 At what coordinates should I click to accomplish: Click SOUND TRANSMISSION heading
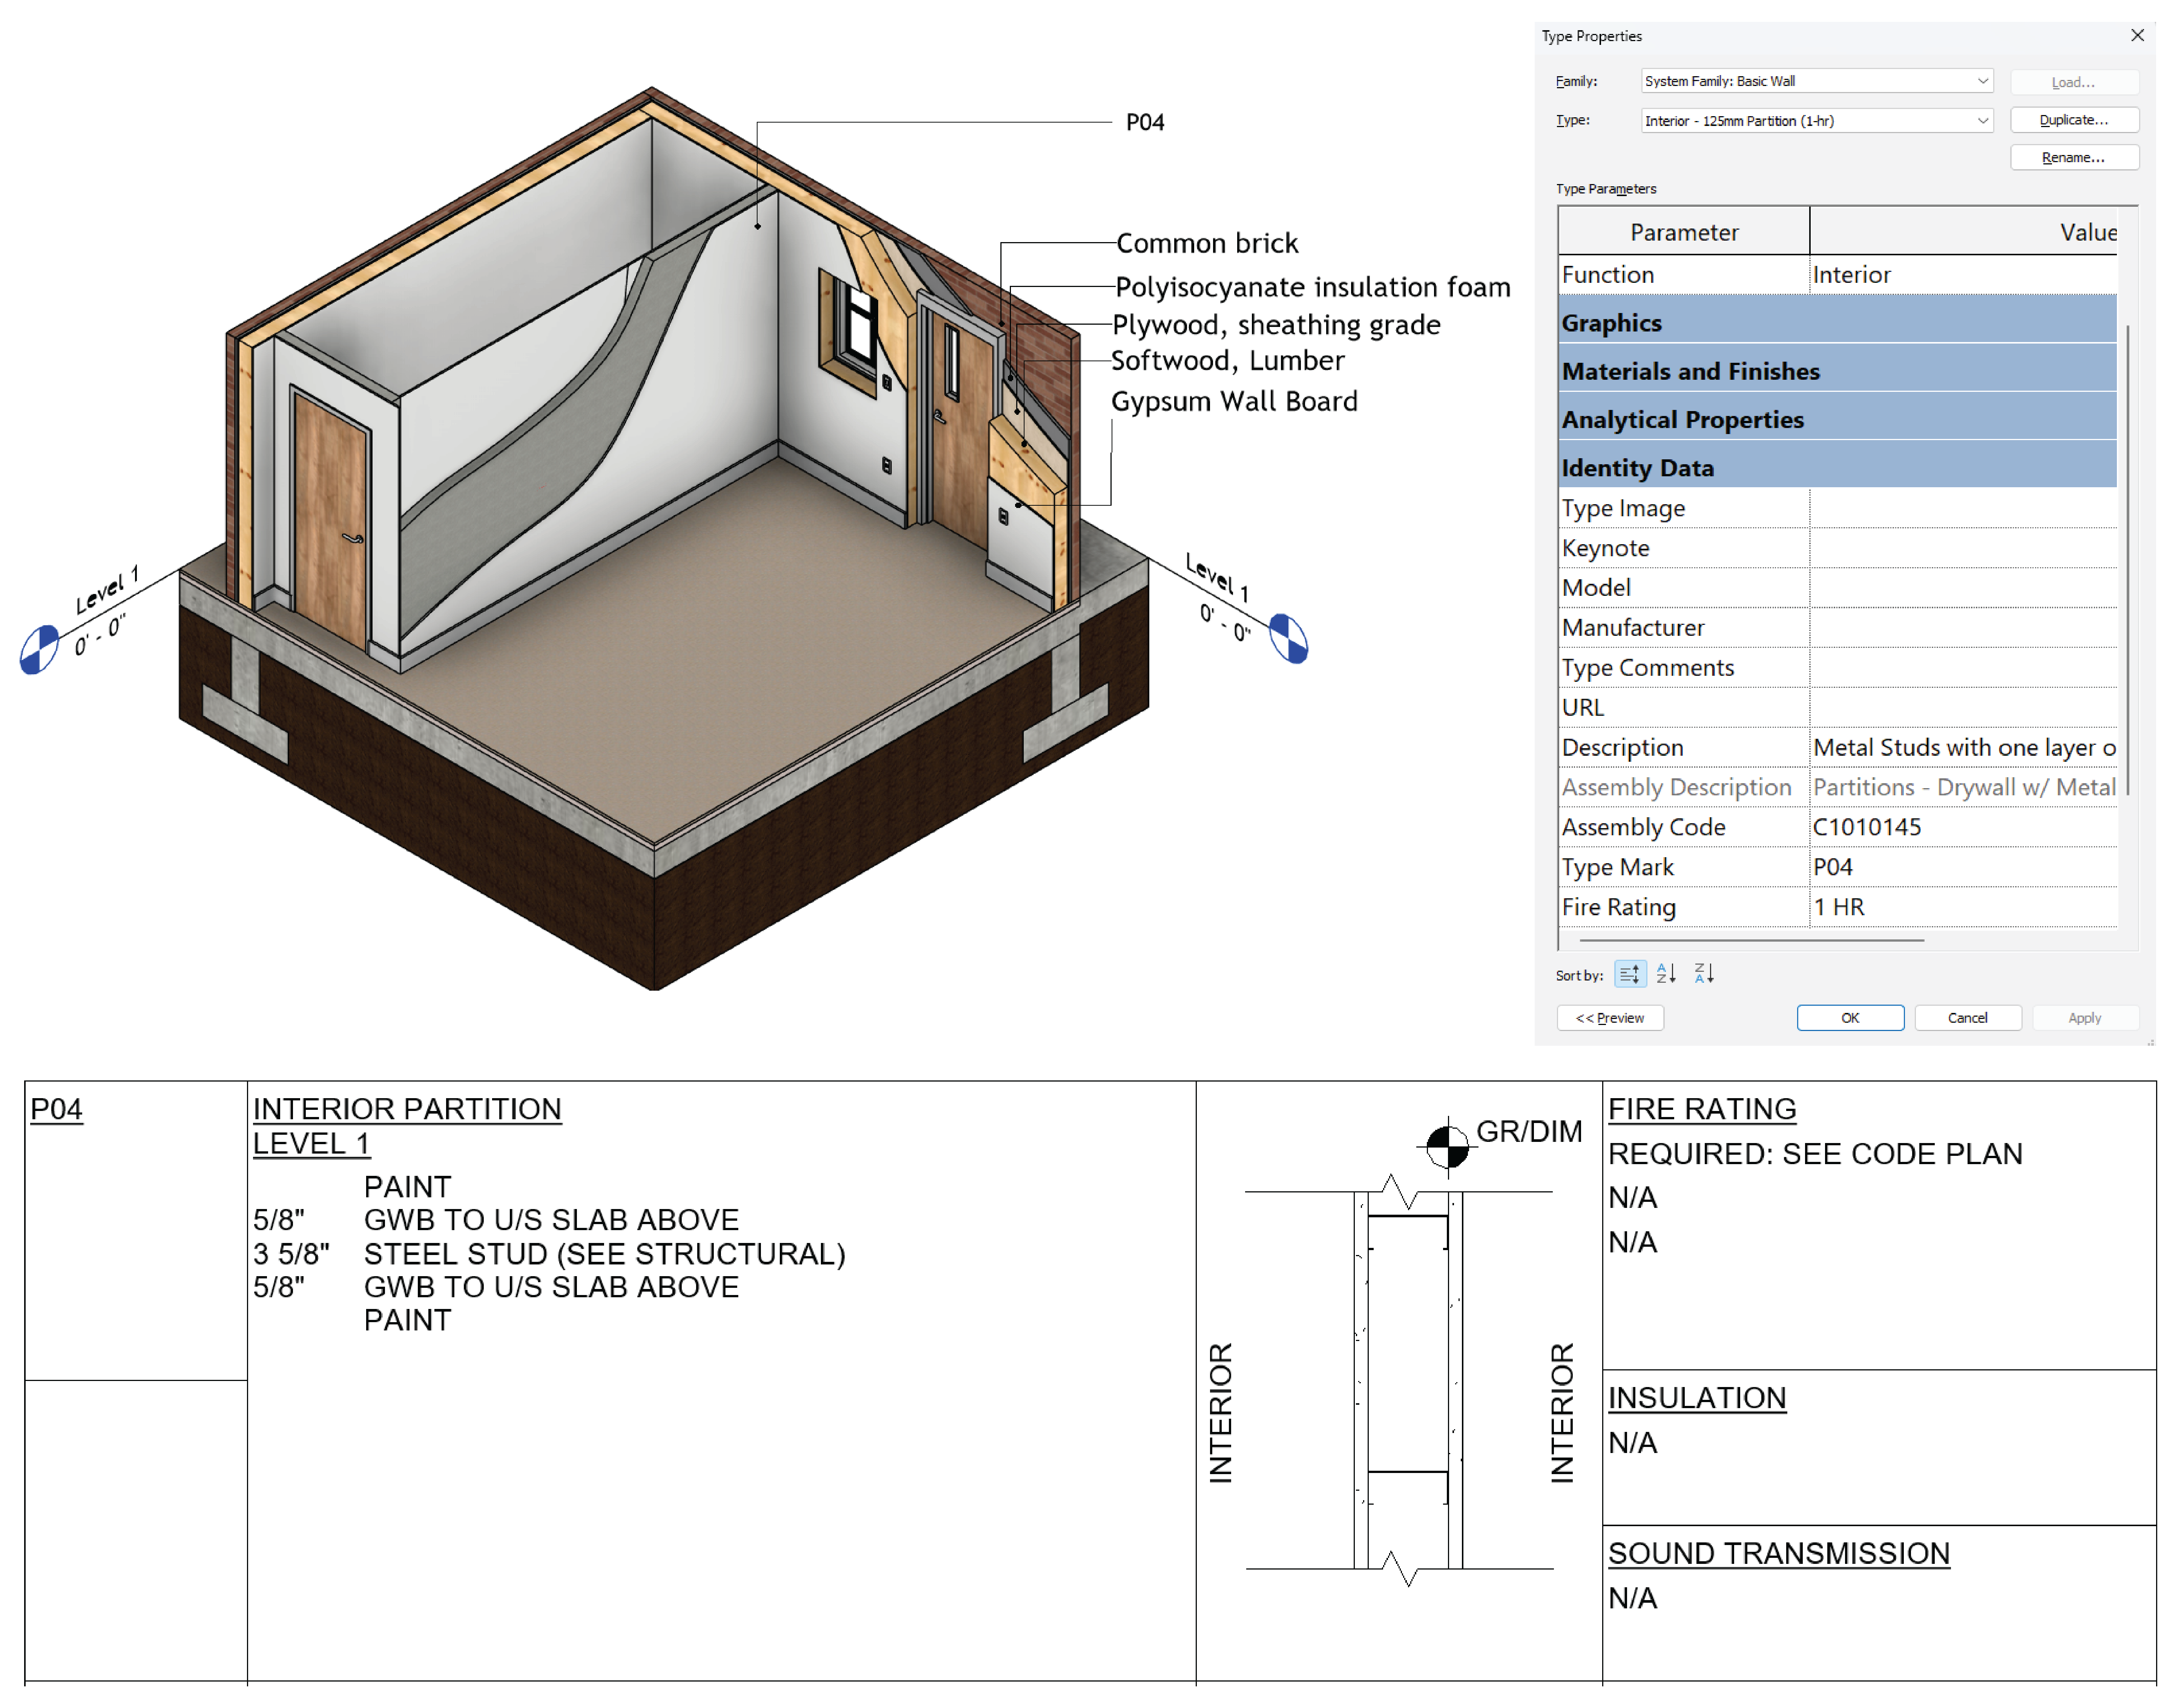(x=1779, y=1554)
